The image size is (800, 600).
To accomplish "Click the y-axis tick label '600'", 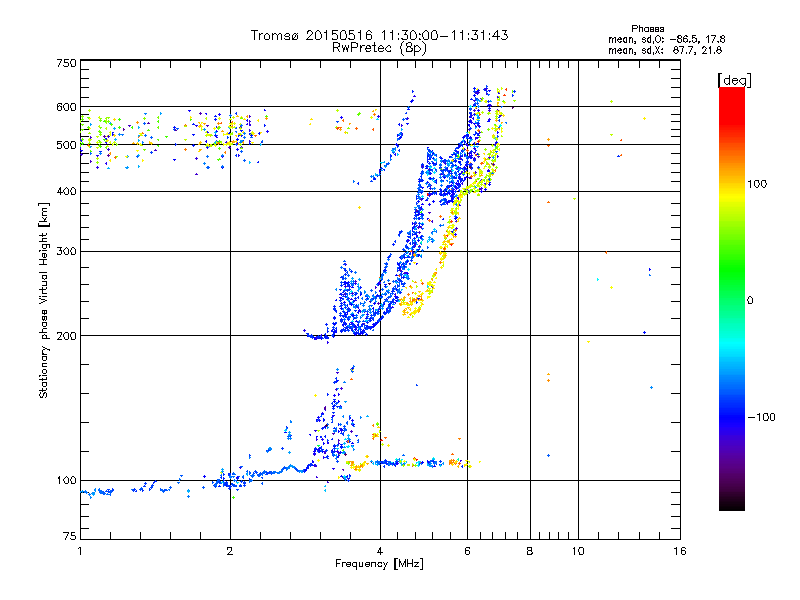I will 66,107.
